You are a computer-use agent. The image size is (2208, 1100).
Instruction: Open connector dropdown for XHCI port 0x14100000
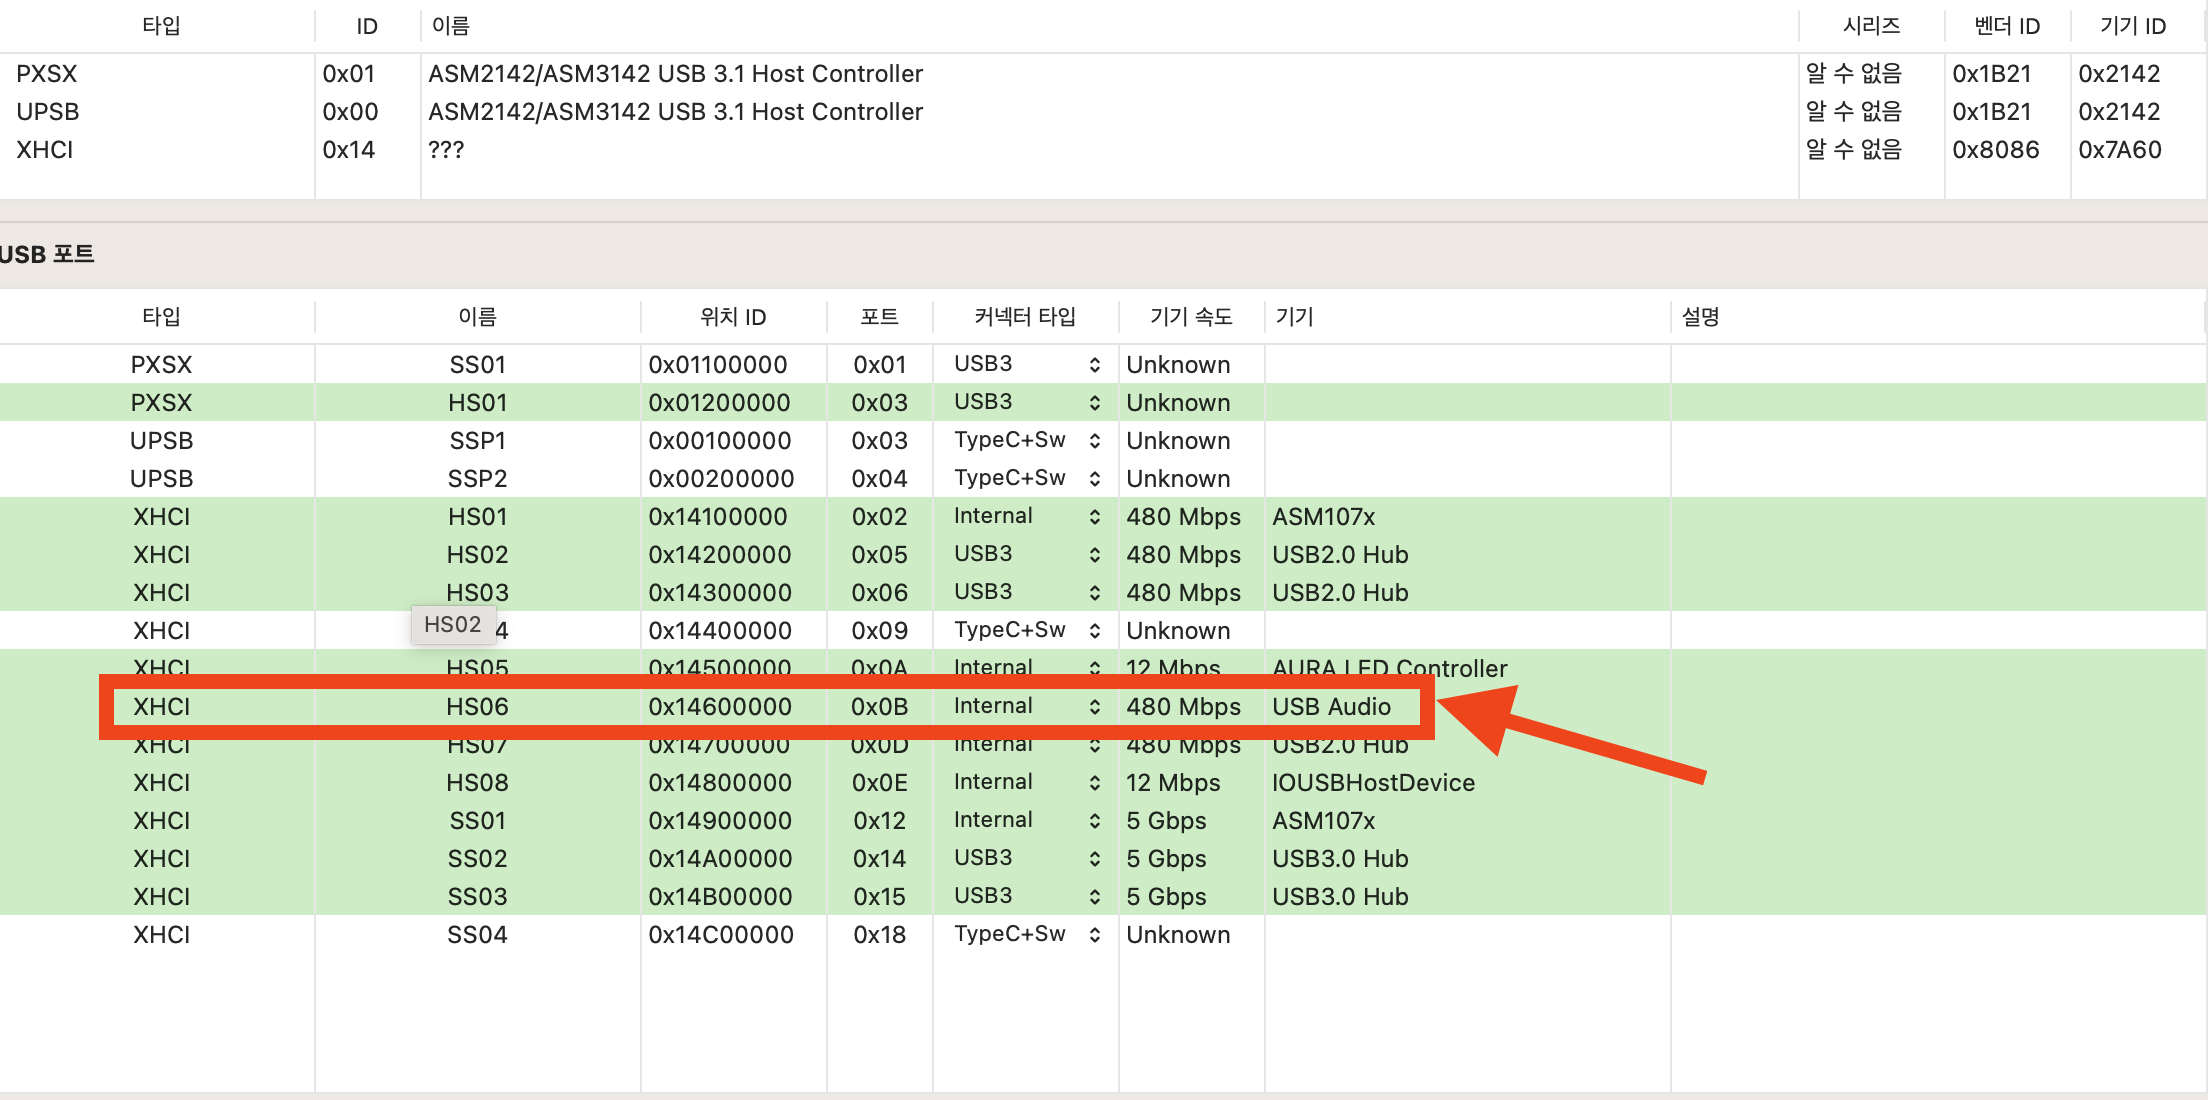pos(1026,516)
